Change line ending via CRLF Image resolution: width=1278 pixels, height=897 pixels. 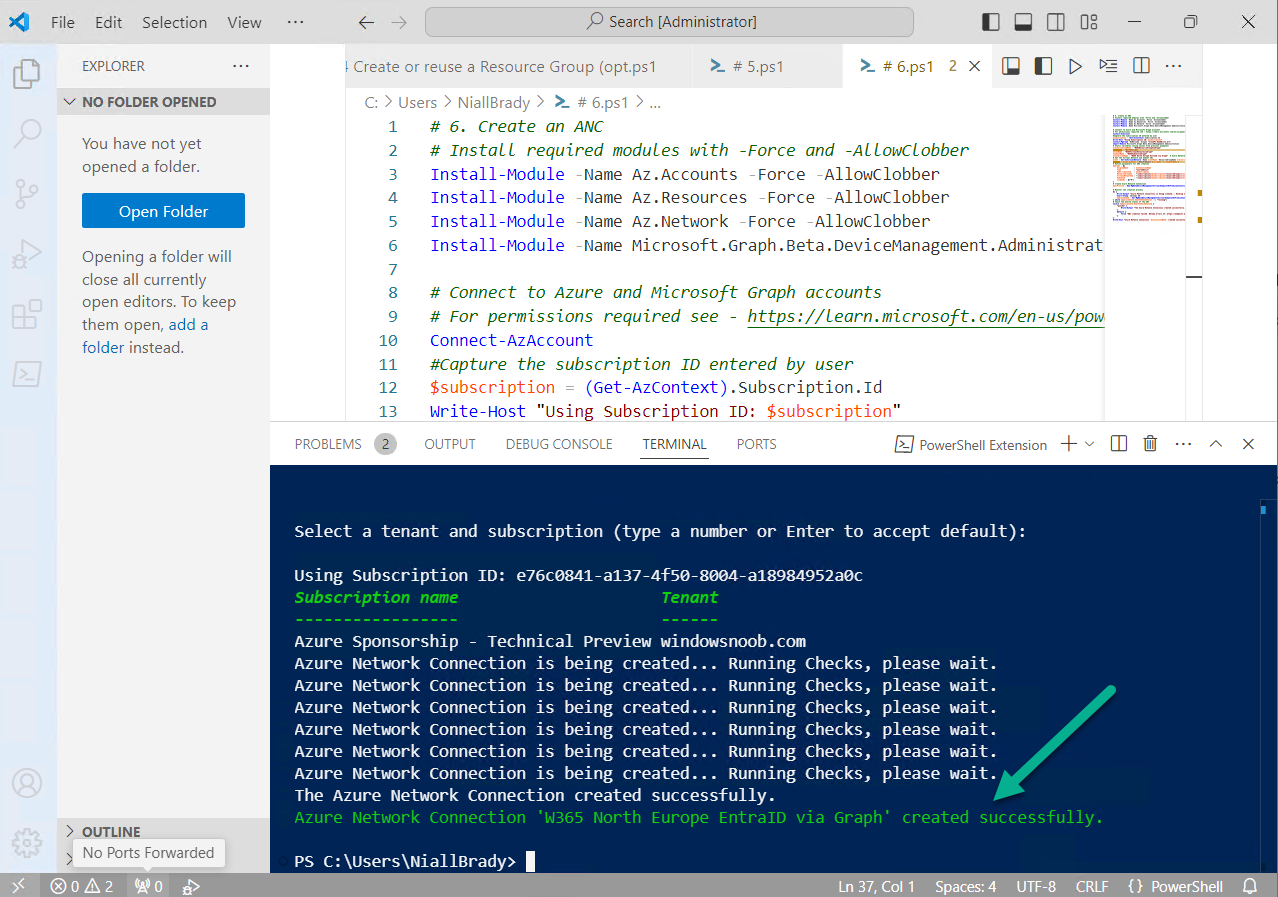coord(1092,886)
